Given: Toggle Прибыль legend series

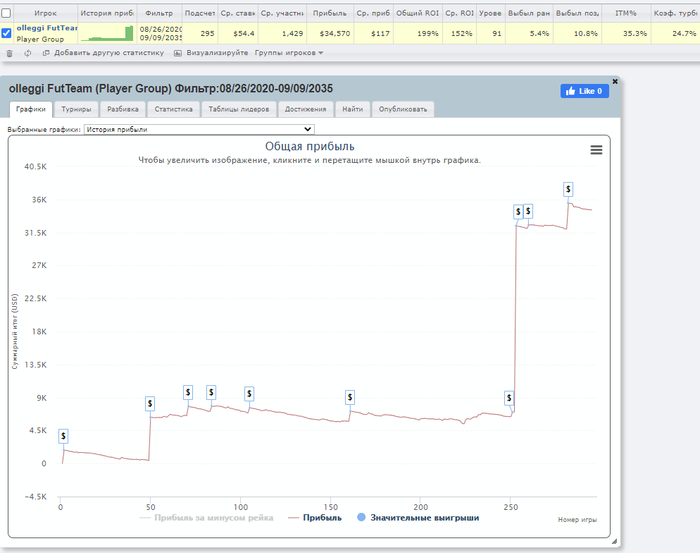Looking at the screenshot, I should 315,518.
